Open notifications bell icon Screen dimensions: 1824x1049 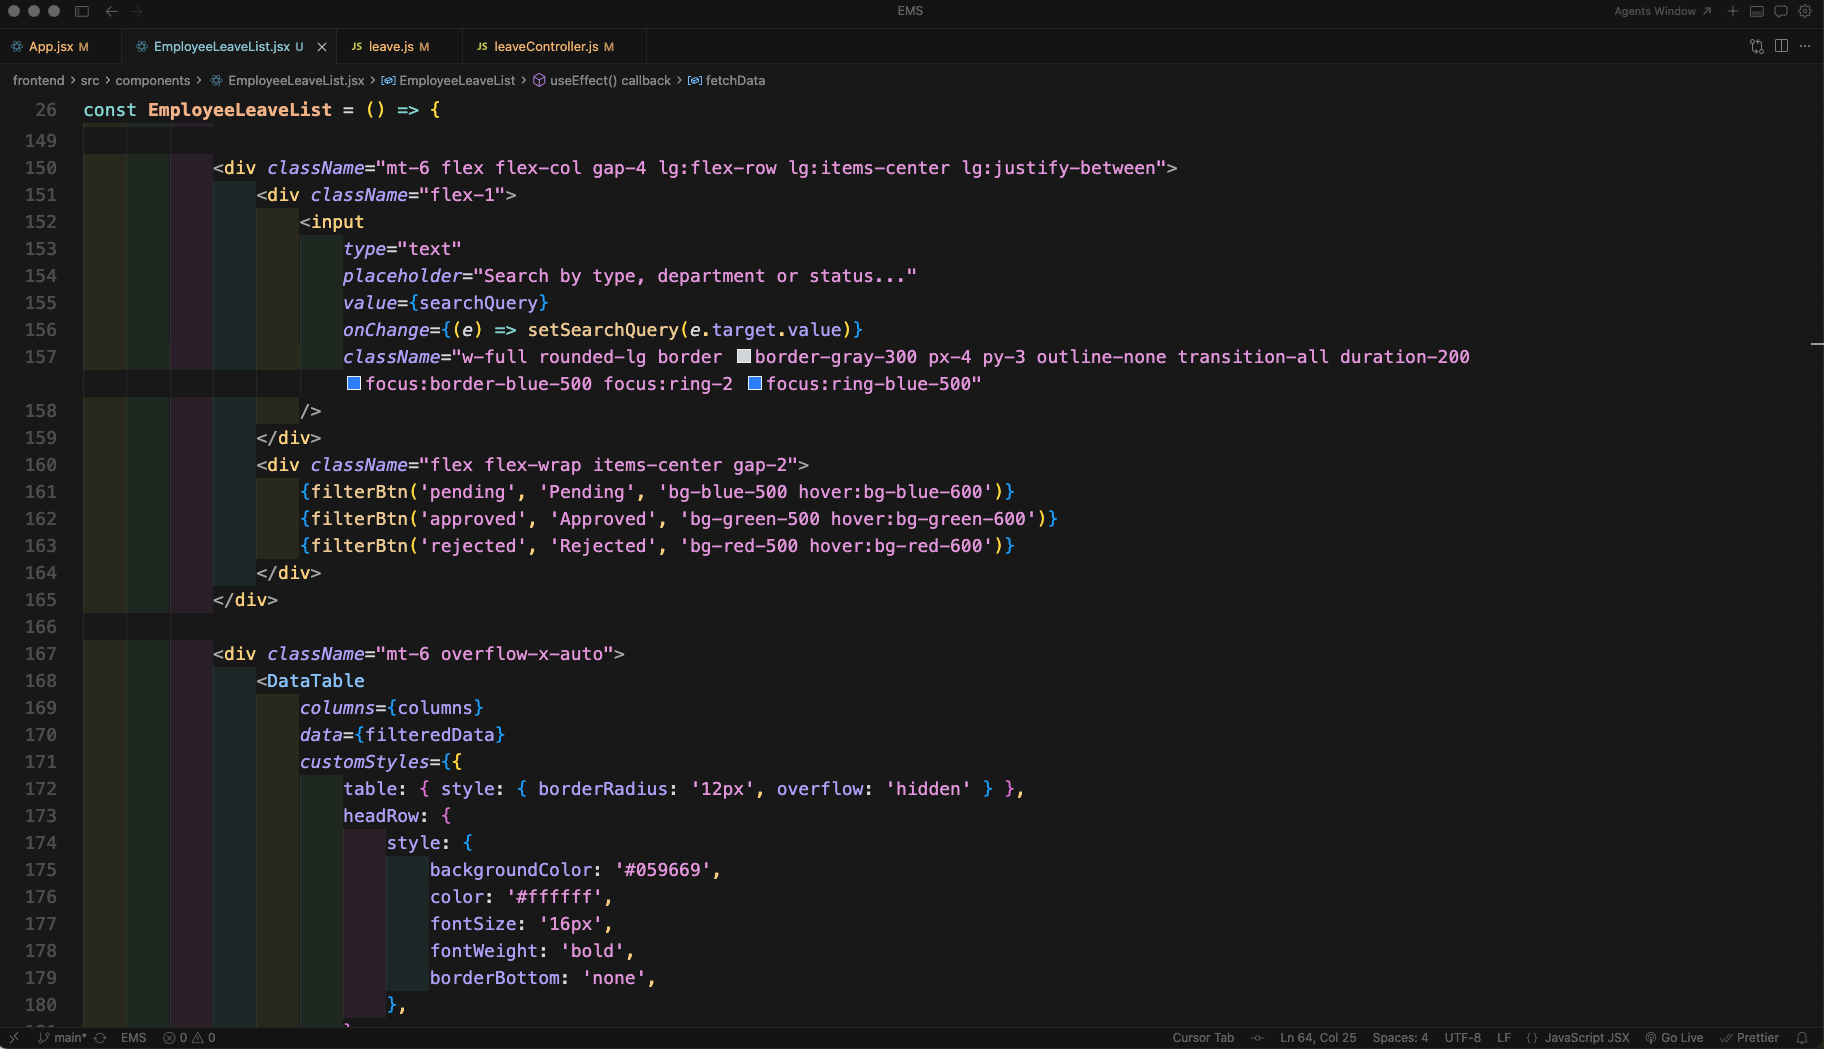pos(1802,1038)
